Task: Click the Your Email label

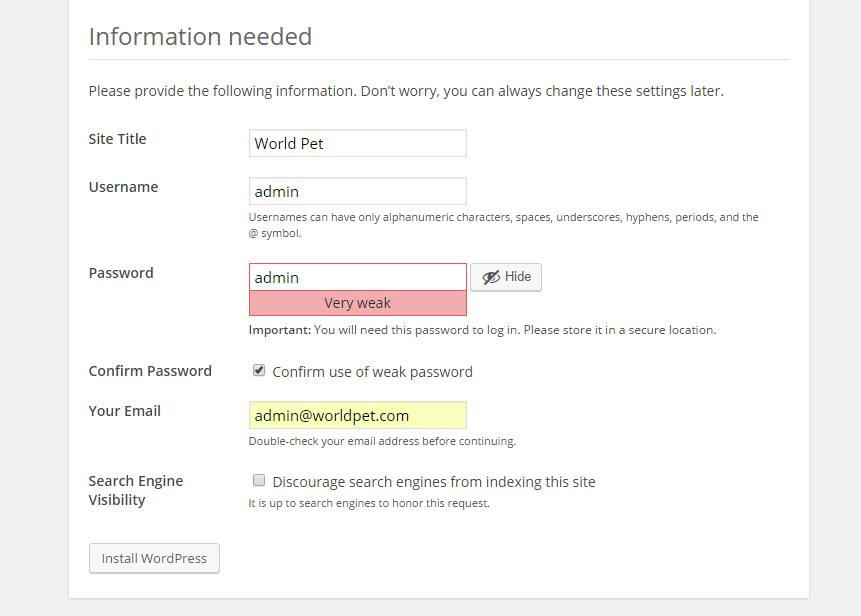Action: pyautogui.click(x=124, y=411)
